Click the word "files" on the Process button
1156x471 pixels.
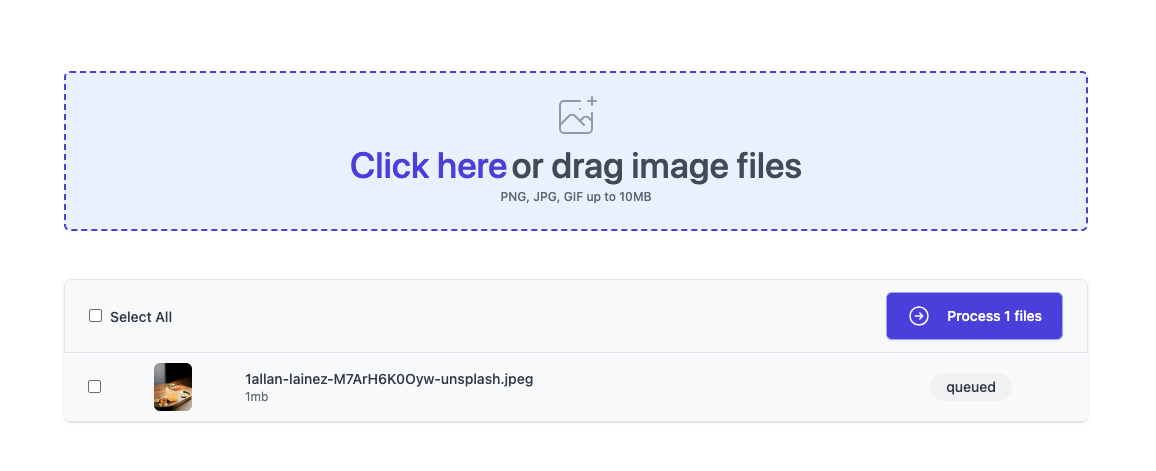pyautogui.click(x=1028, y=316)
